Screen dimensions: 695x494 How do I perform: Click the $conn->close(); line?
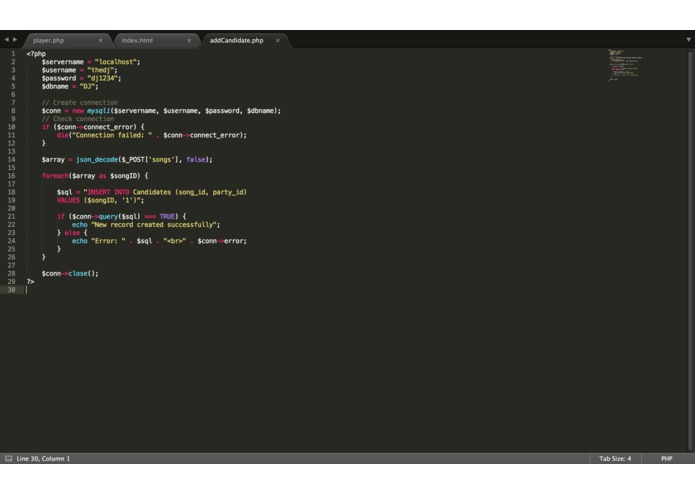70,274
